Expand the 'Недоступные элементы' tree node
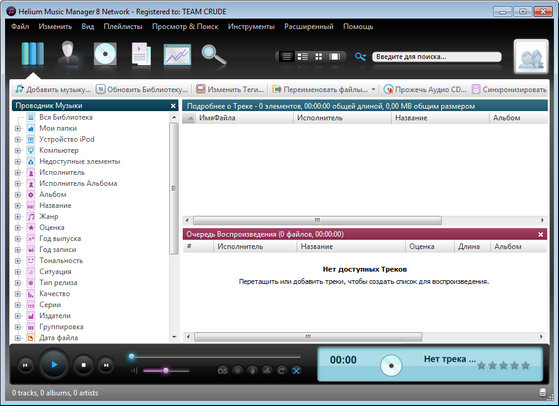 (x=17, y=161)
